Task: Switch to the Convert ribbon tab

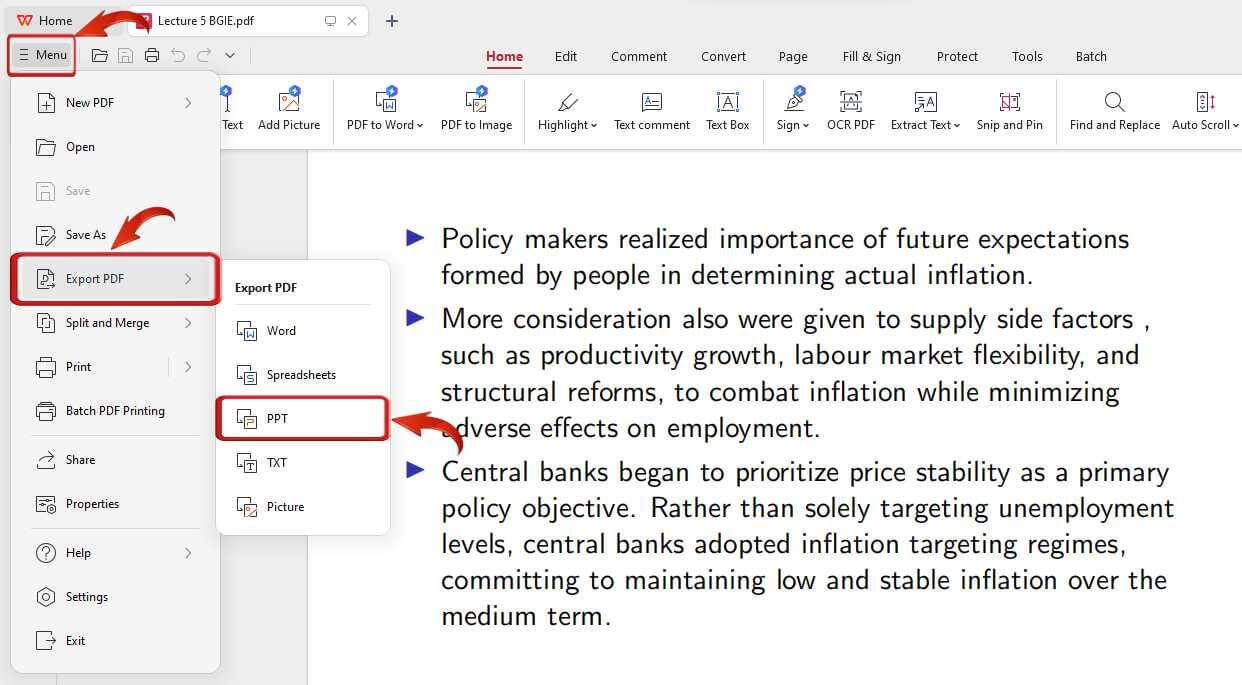Action: (723, 56)
